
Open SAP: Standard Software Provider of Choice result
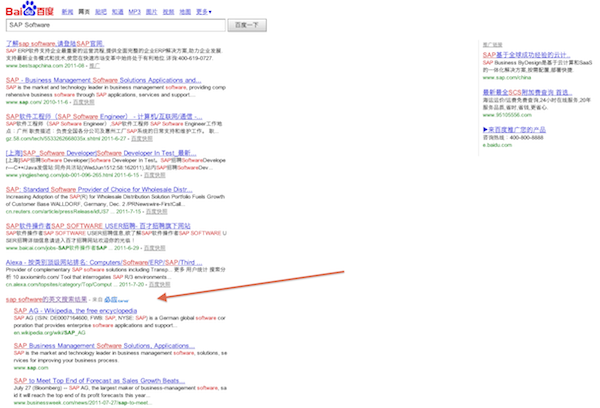99,189
